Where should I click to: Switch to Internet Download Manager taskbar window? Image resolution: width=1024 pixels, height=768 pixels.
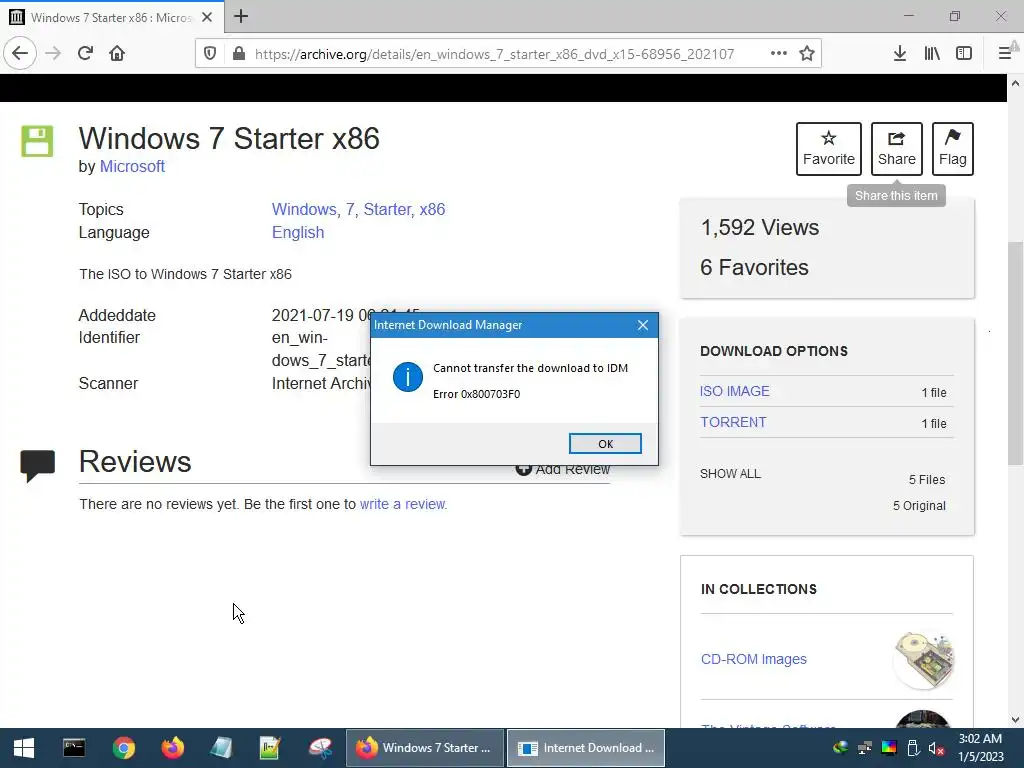(x=586, y=748)
